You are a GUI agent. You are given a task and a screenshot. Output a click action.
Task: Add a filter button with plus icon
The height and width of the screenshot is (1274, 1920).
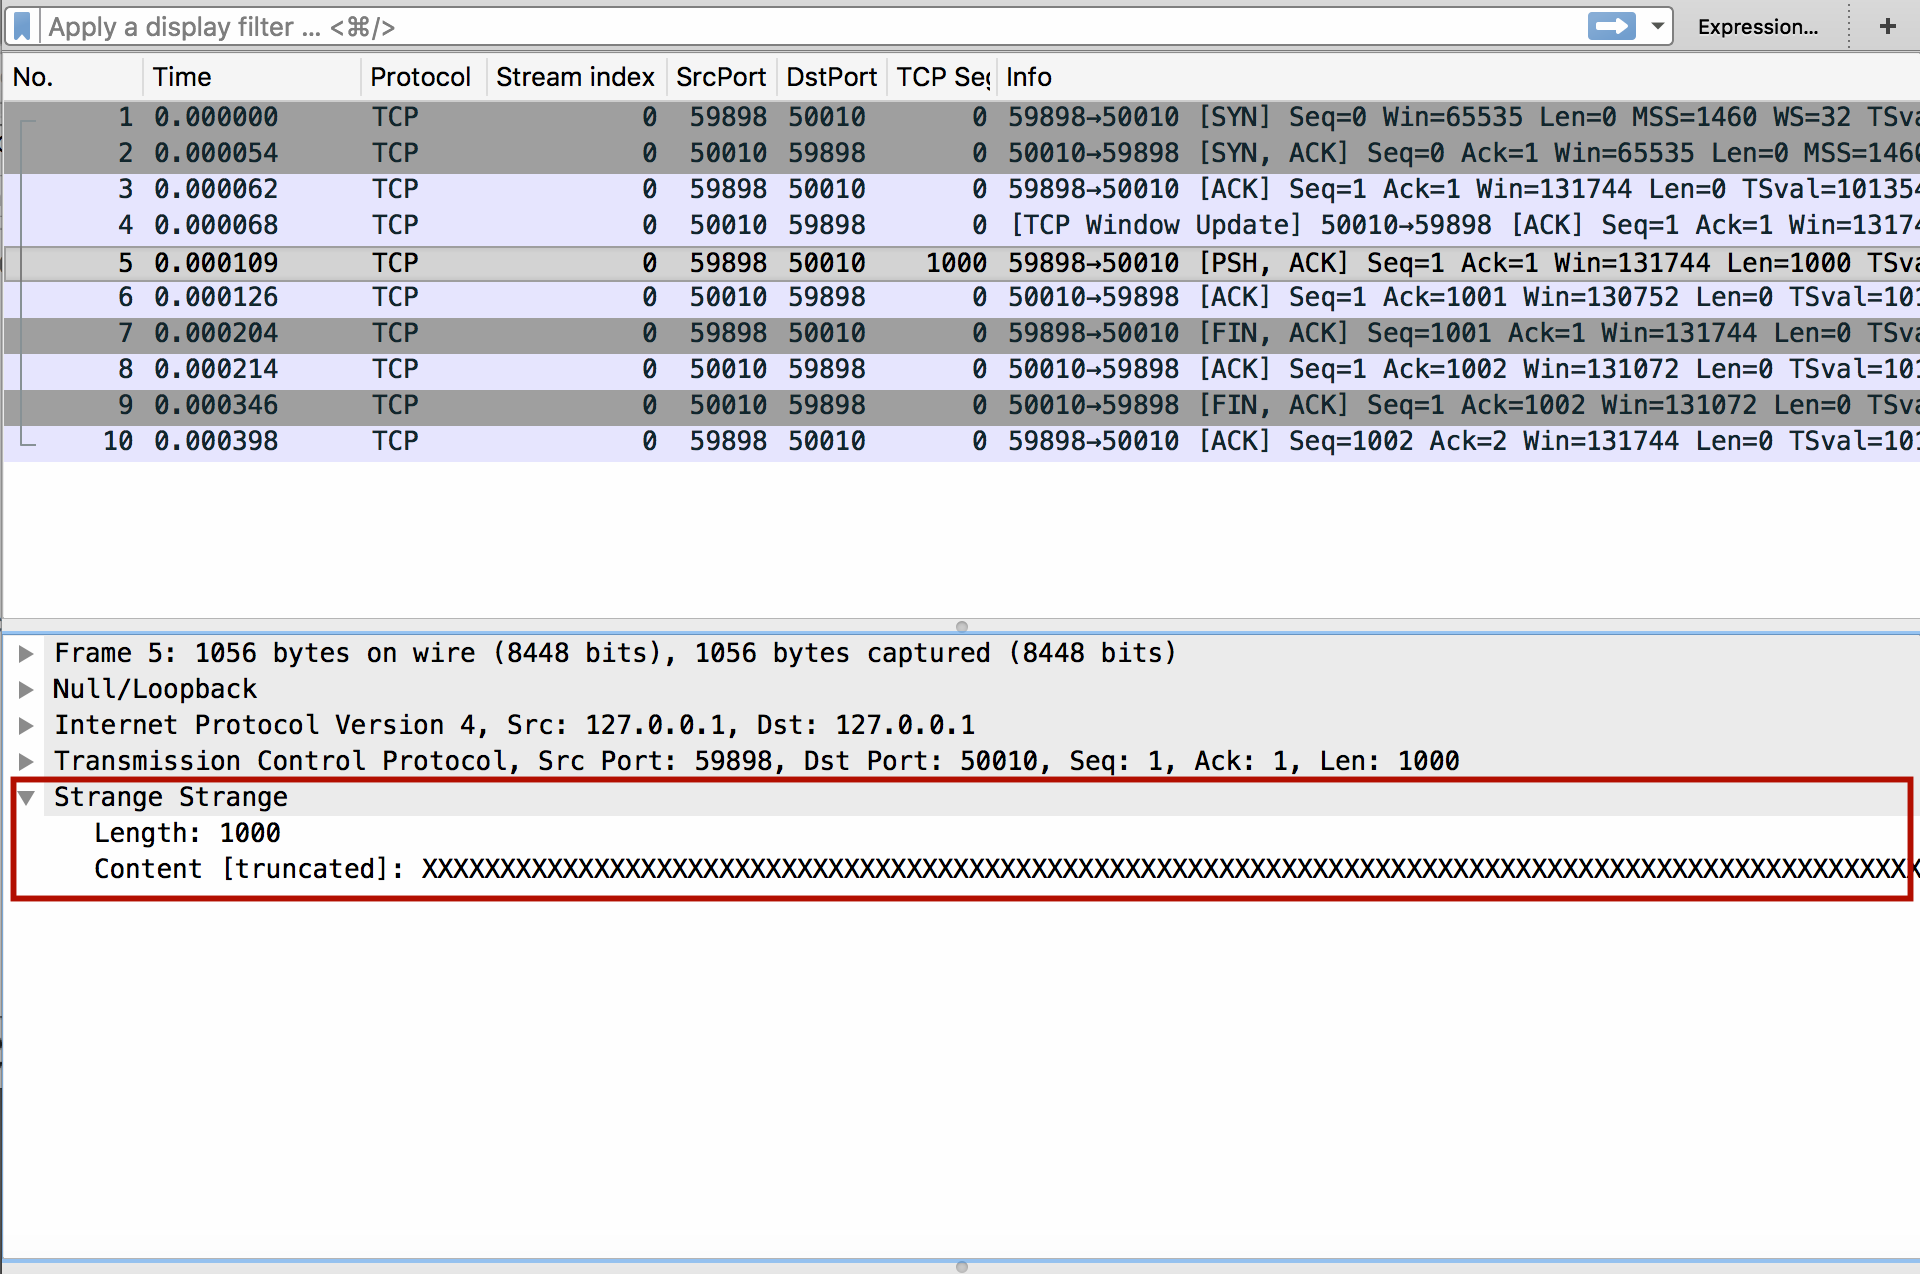click(1887, 26)
